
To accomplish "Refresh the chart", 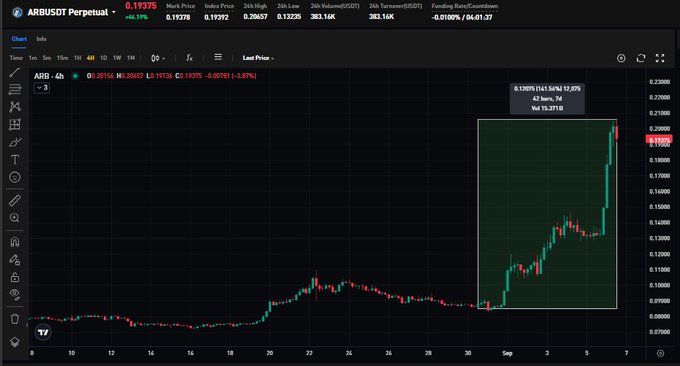I will coord(641,58).
